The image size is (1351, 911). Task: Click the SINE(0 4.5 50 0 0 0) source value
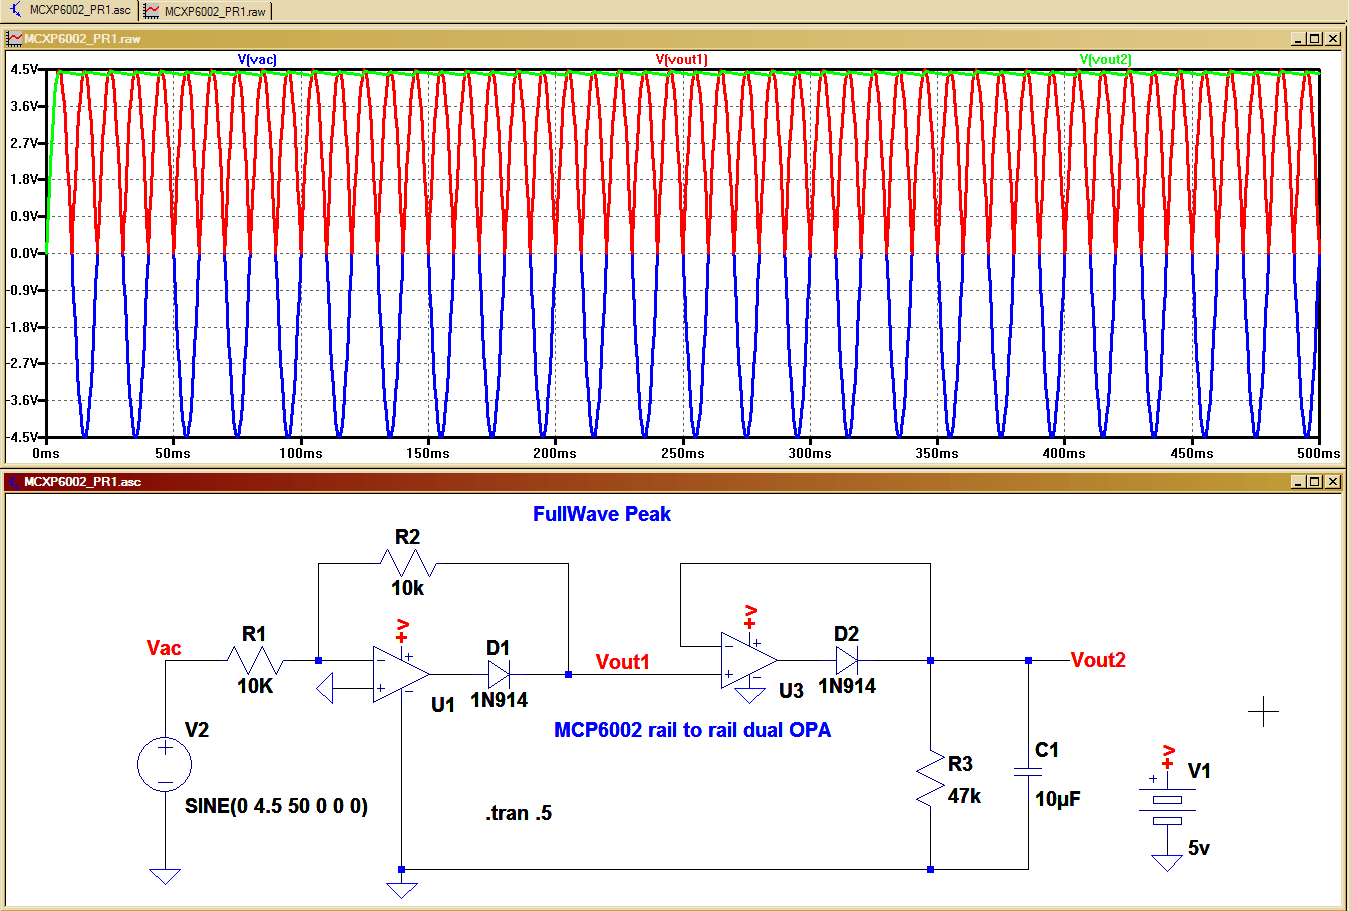276,806
